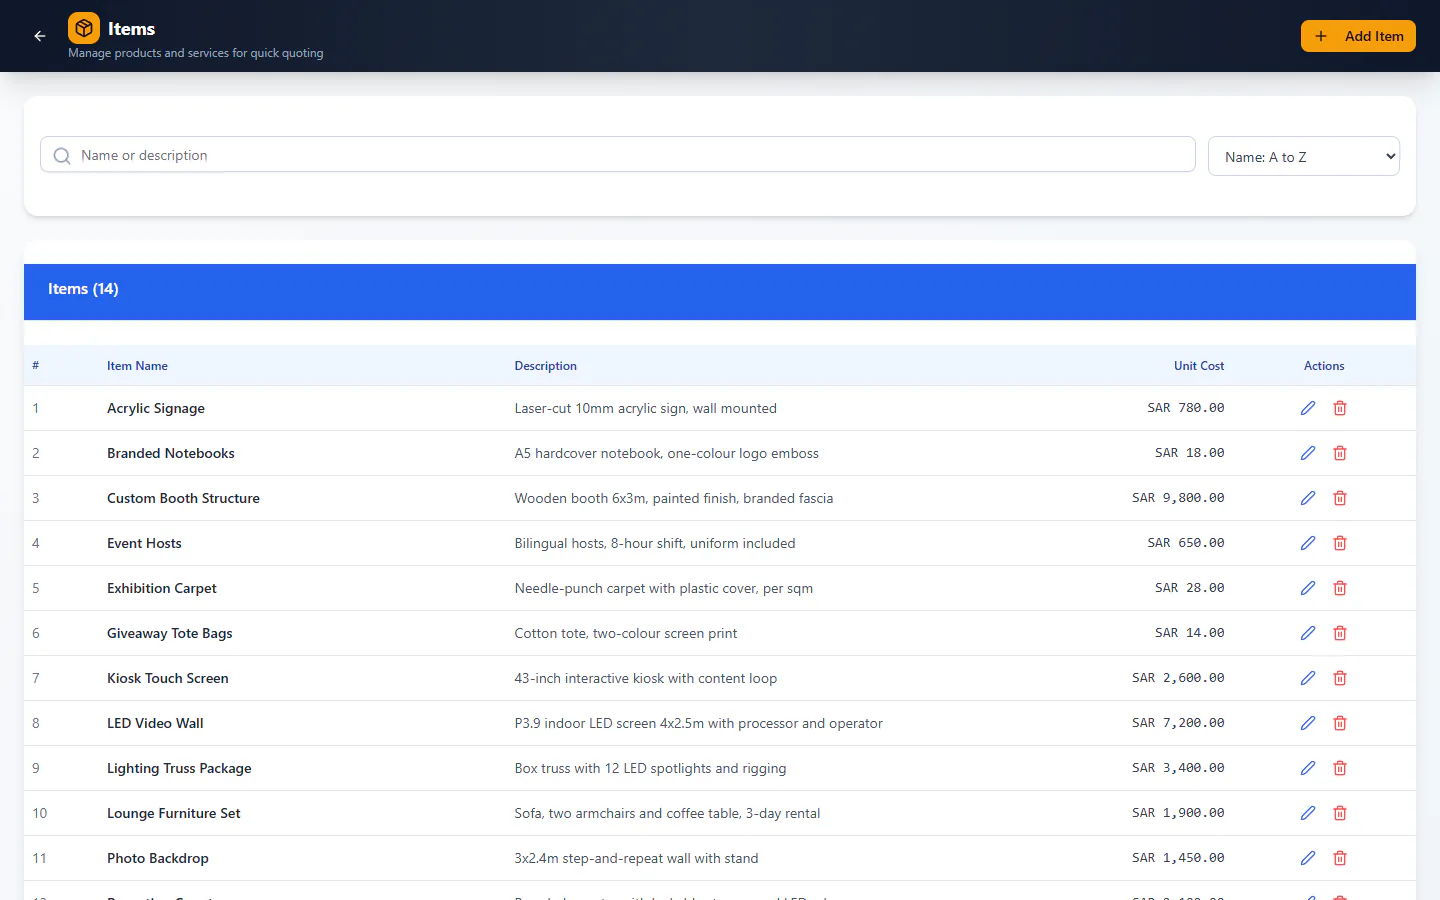Image resolution: width=1440 pixels, height=900 pixels.
Task: Focus the Name or description search field
Action: coord(618,155)
